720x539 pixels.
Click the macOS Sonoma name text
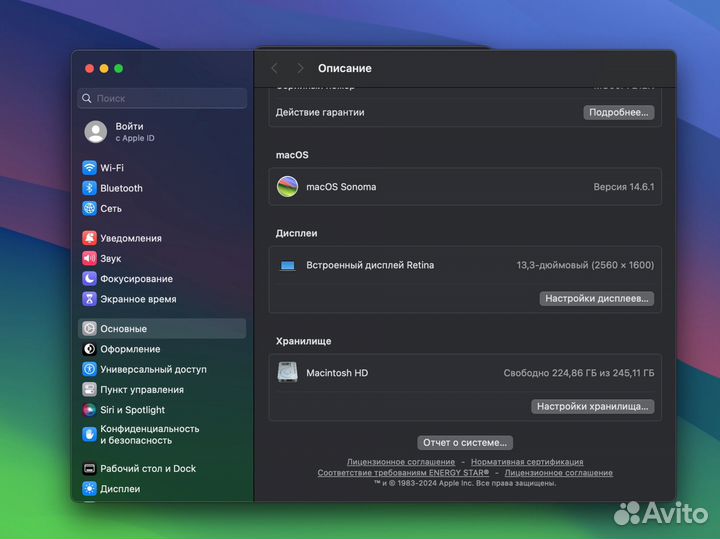tap(341, 187)
